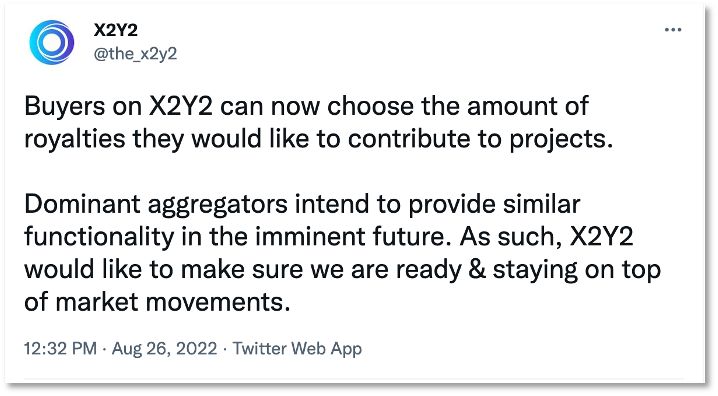Click the ampersand between ready and staying

click(x=477, y=269)
